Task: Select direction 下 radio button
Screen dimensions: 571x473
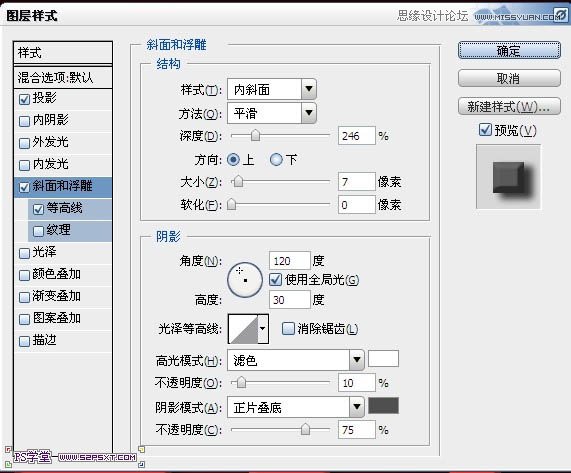Action: pyautogui.click(x=276, y=160)
